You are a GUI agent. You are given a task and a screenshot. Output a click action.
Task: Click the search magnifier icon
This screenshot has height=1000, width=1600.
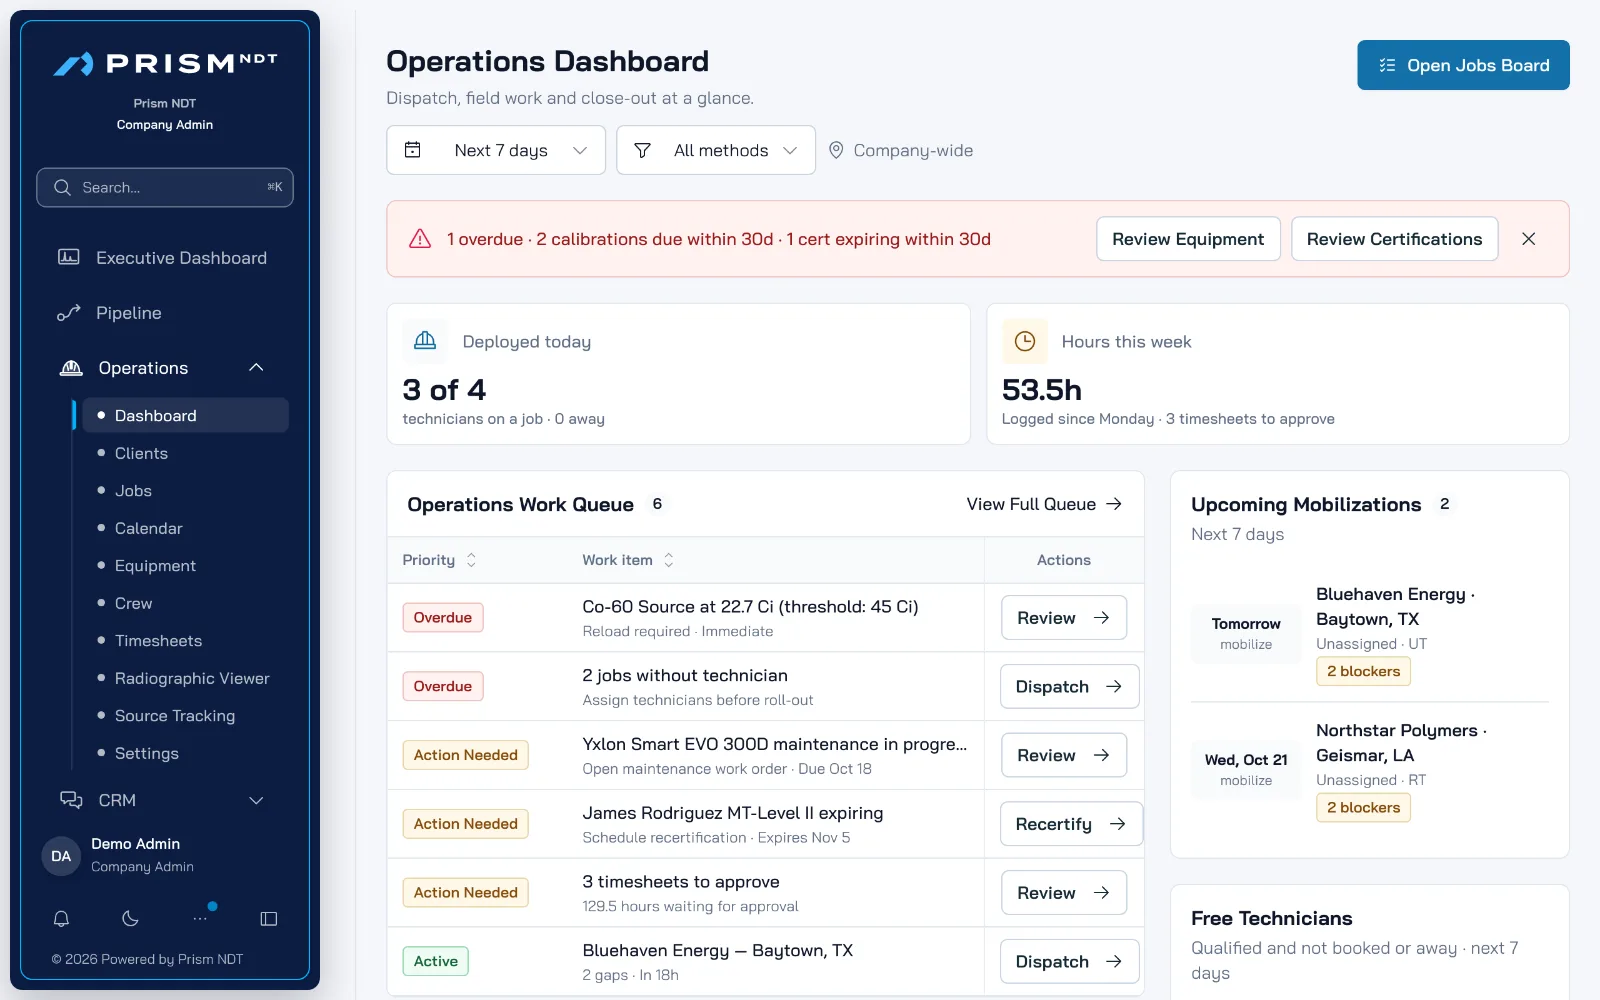click(62, 187)
